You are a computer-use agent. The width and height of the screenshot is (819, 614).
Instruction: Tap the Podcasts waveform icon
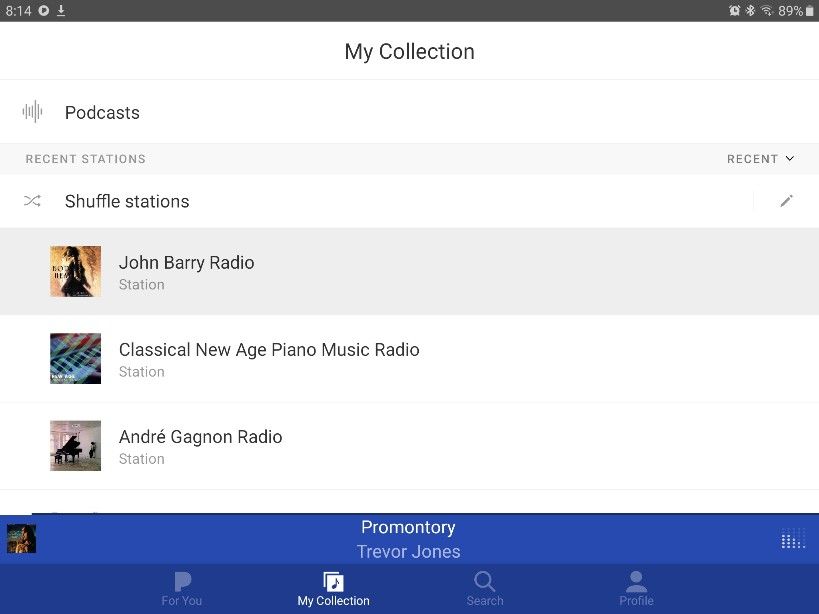(33, 112)
